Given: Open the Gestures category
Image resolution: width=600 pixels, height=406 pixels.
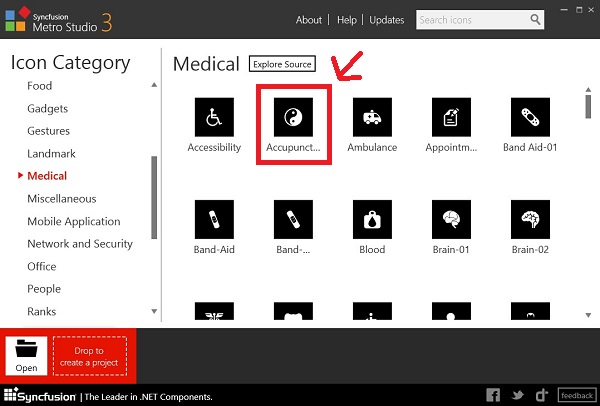Looking at the screenshot, I should click(48, 131).
